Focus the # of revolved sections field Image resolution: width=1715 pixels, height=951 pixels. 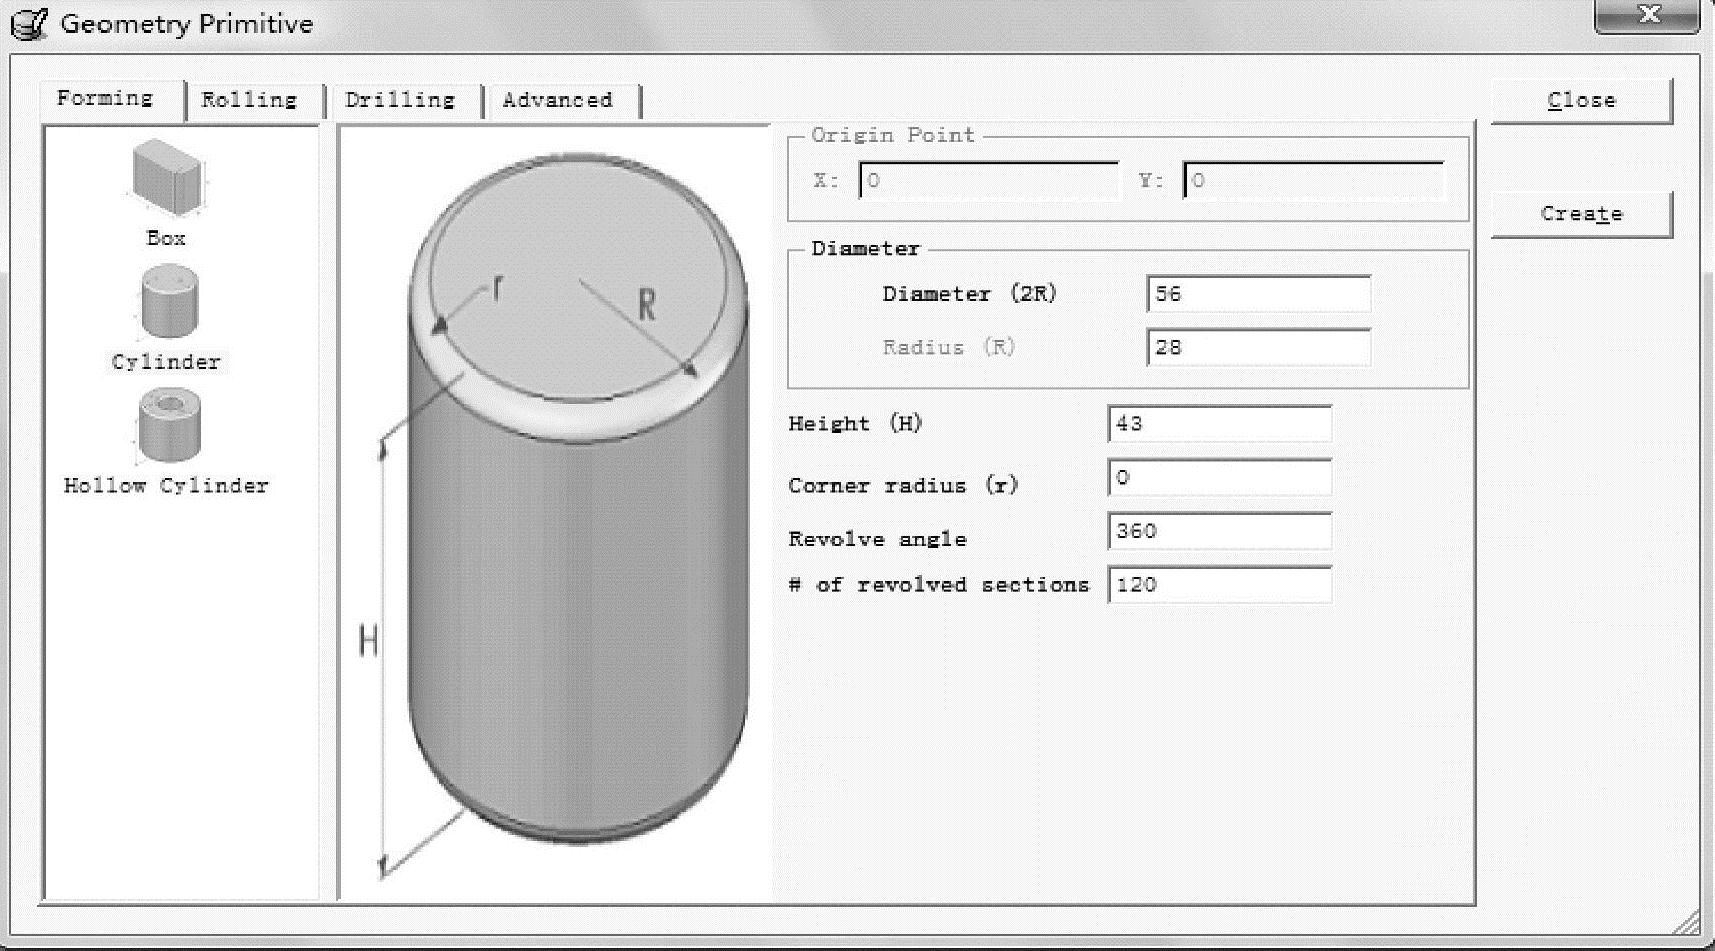coord(1219,585)
